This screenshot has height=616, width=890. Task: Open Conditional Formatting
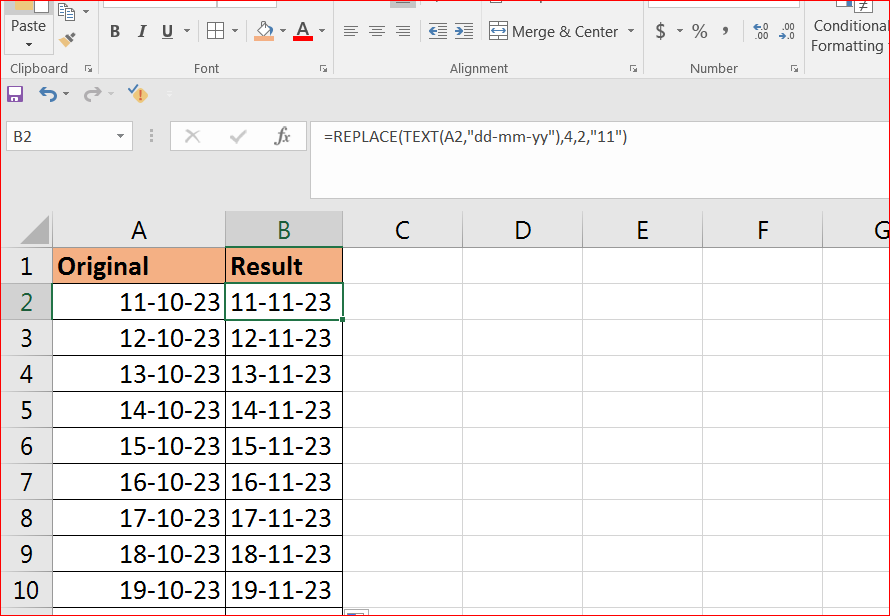(848, 35)
